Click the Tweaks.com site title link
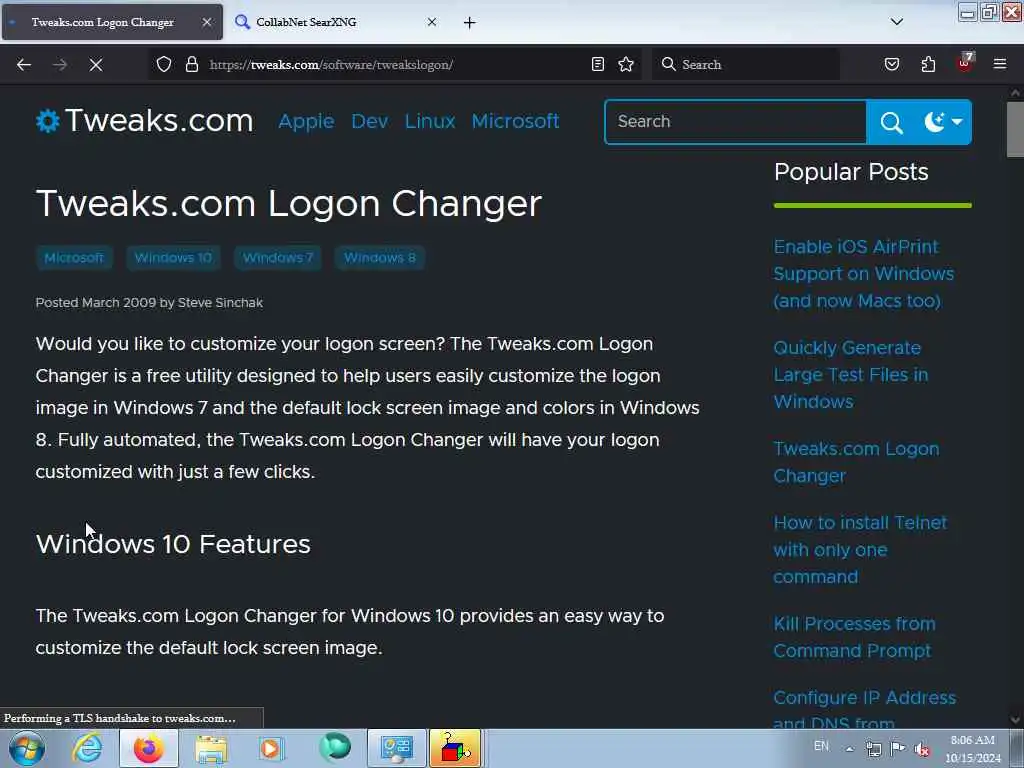Image resolution: width=1024 pixels, height=768 pixels. point(159,121)
